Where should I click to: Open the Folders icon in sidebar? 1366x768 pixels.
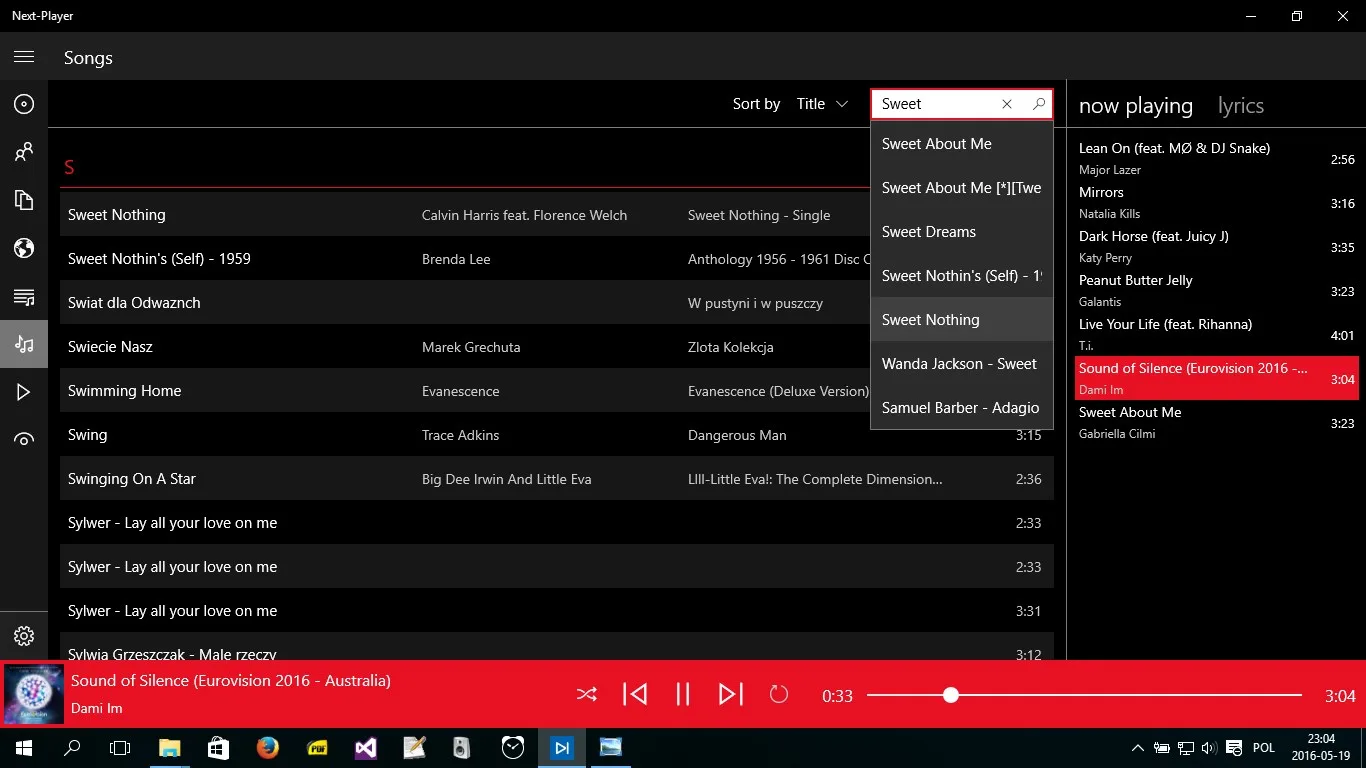click(x=24, y=200)
